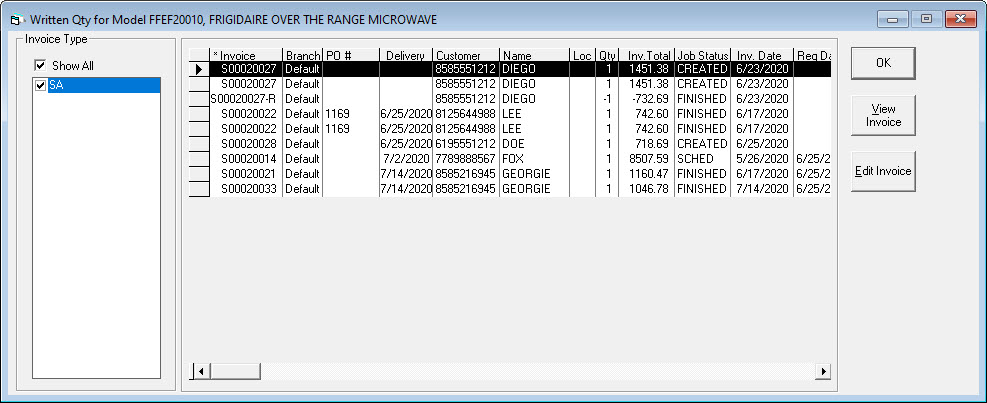The image size is (987, 403).
Task: Click inv total 8507.59 cell
Action: 646,159
